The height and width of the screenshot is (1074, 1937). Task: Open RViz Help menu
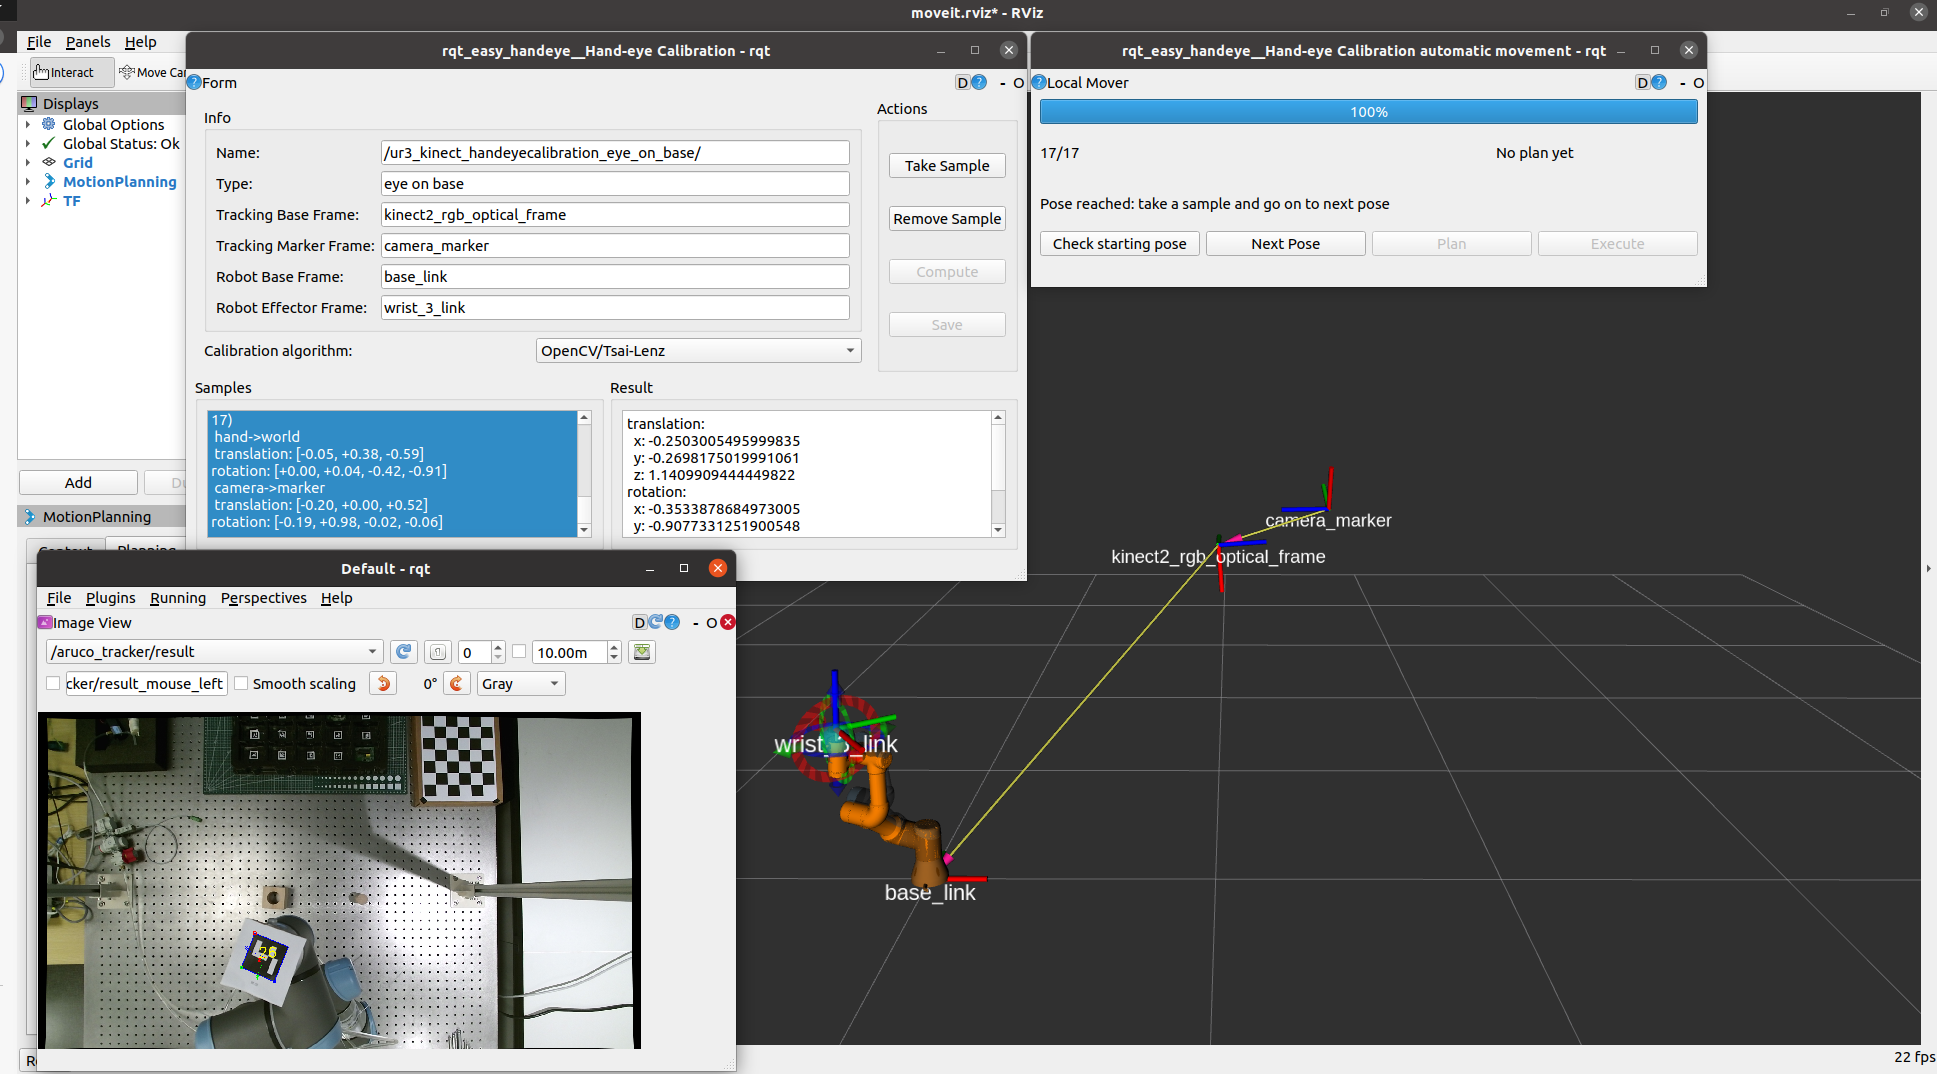coord(140,41)
